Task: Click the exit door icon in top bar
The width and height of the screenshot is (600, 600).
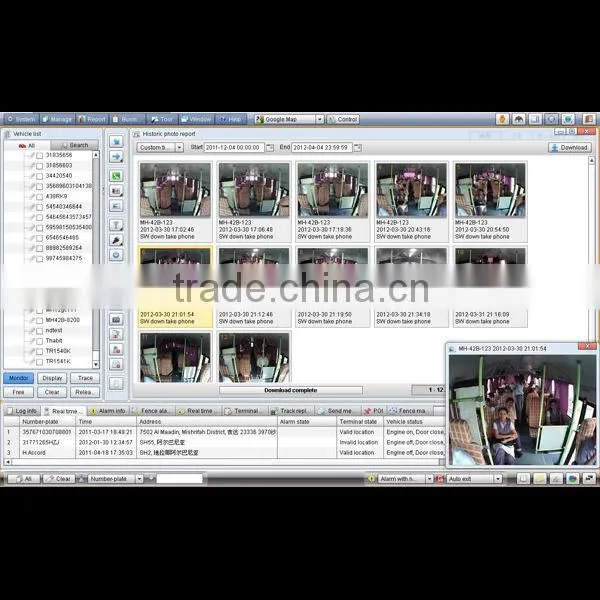Action: 589,119
